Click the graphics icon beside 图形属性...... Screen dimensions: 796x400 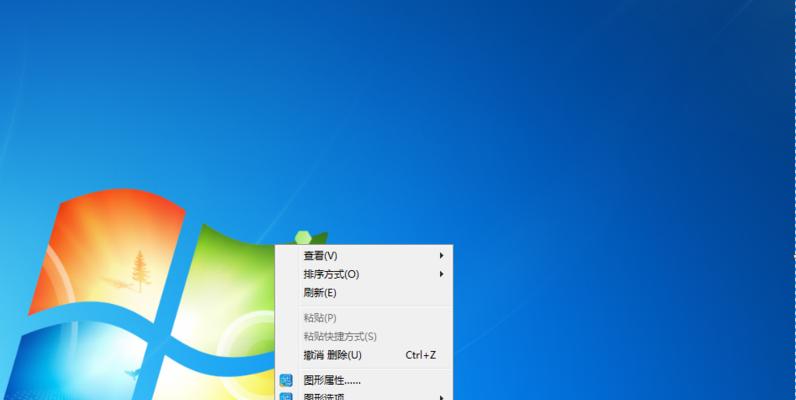[286, 380]
